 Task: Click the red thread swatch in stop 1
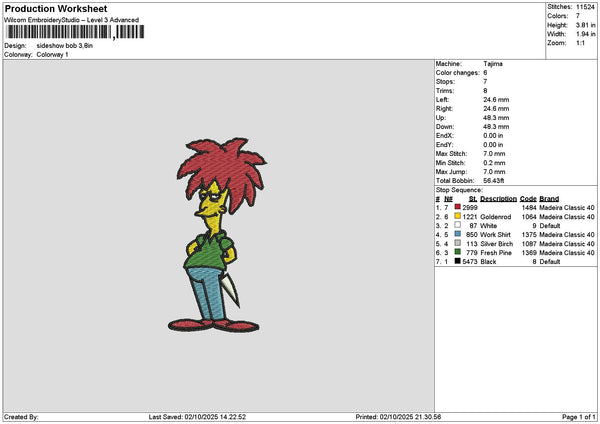point(457,207)
